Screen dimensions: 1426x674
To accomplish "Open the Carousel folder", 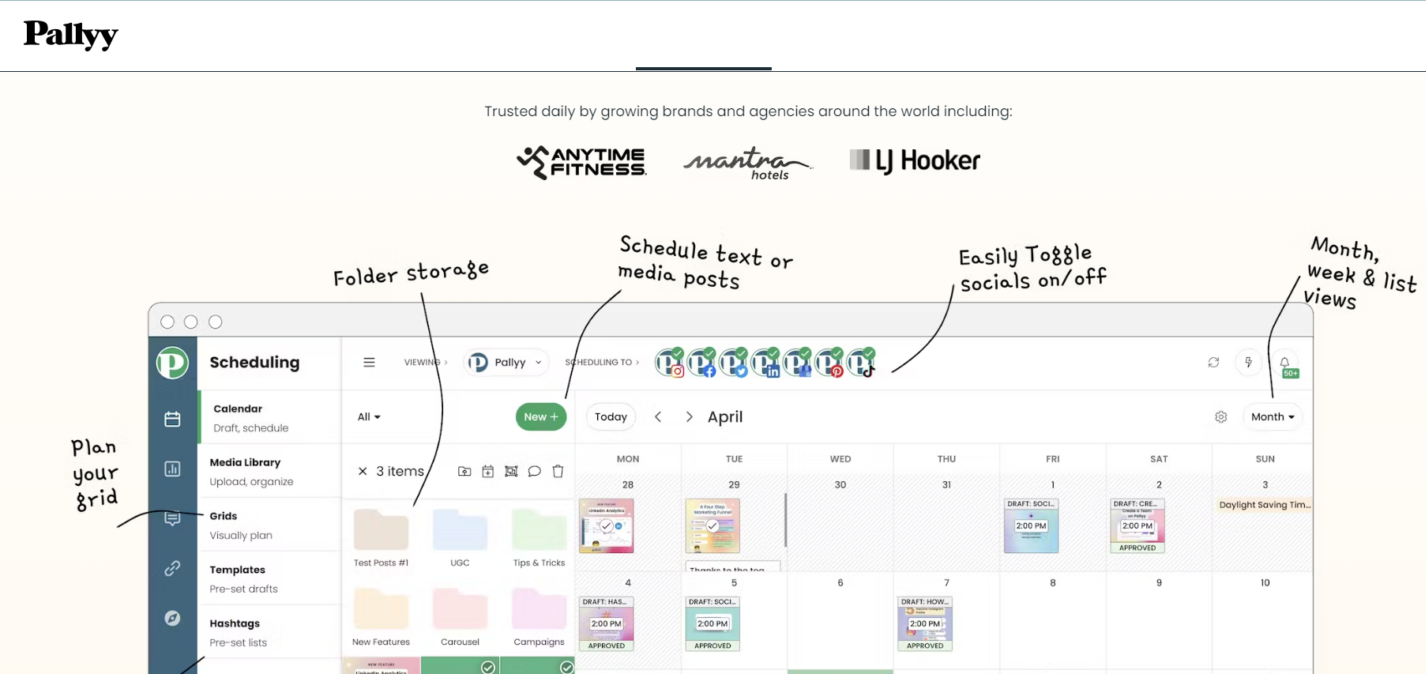I will point(460,617).
